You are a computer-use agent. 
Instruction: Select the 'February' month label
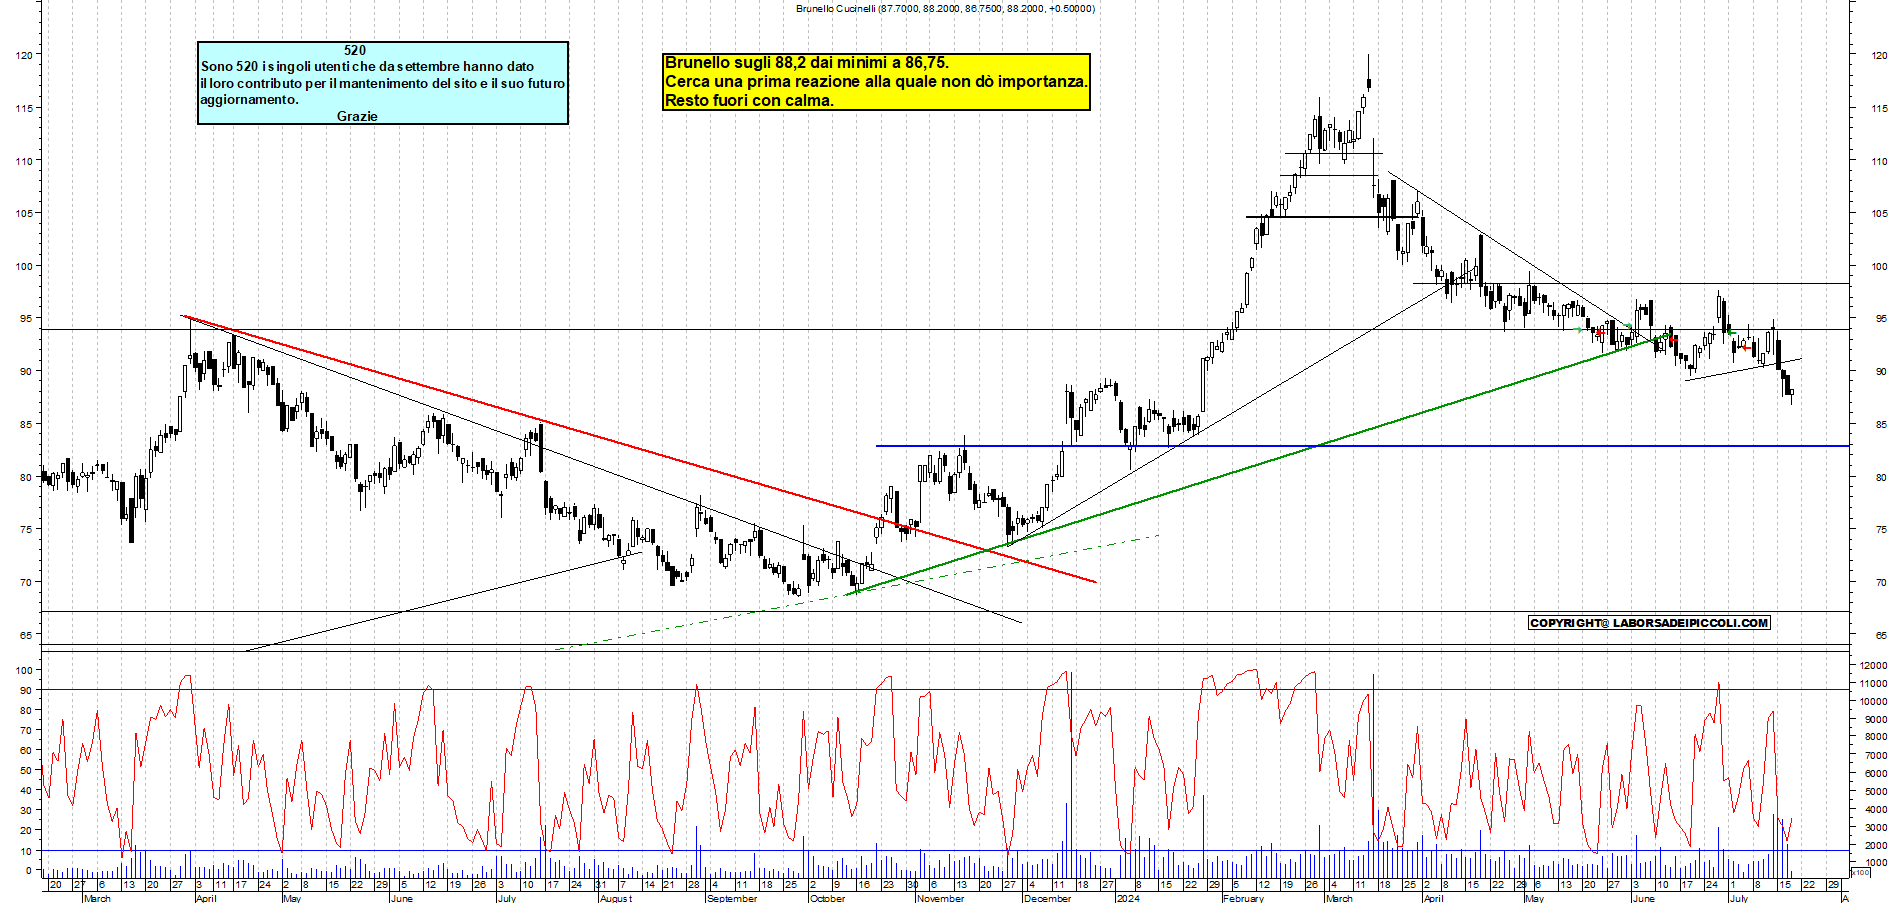(1243, 898)
